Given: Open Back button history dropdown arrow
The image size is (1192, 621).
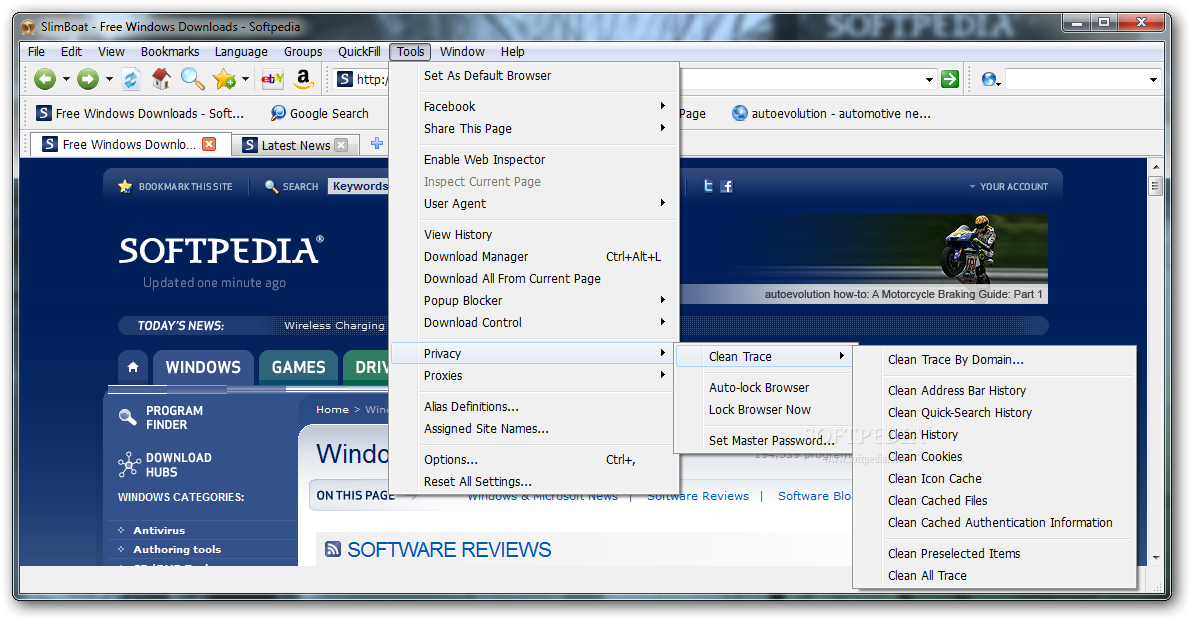Looking at the screenshot, I should [66, 79].
